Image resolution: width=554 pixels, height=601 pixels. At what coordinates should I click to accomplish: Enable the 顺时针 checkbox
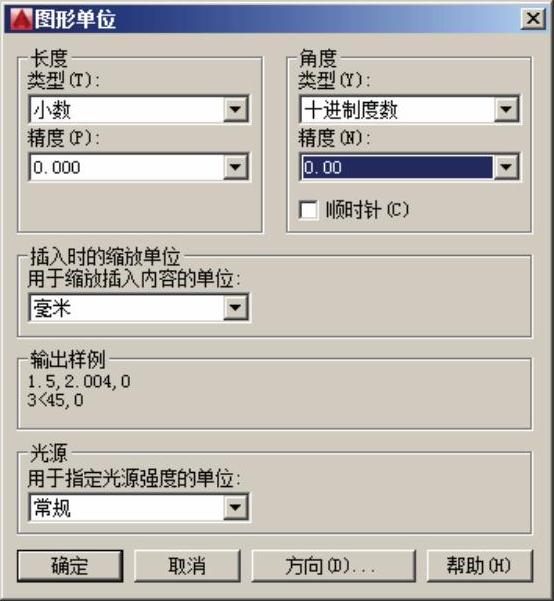[308, 210]
